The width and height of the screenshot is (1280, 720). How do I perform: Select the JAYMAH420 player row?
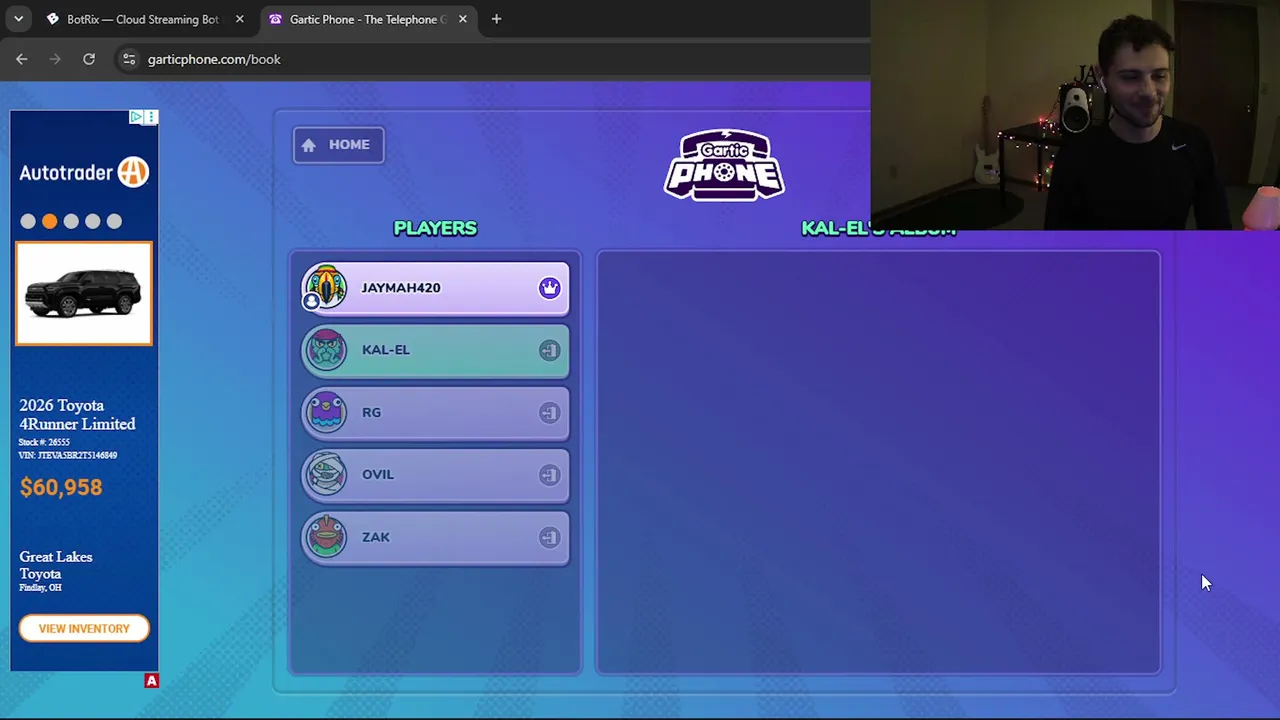(x=436, y=289)
